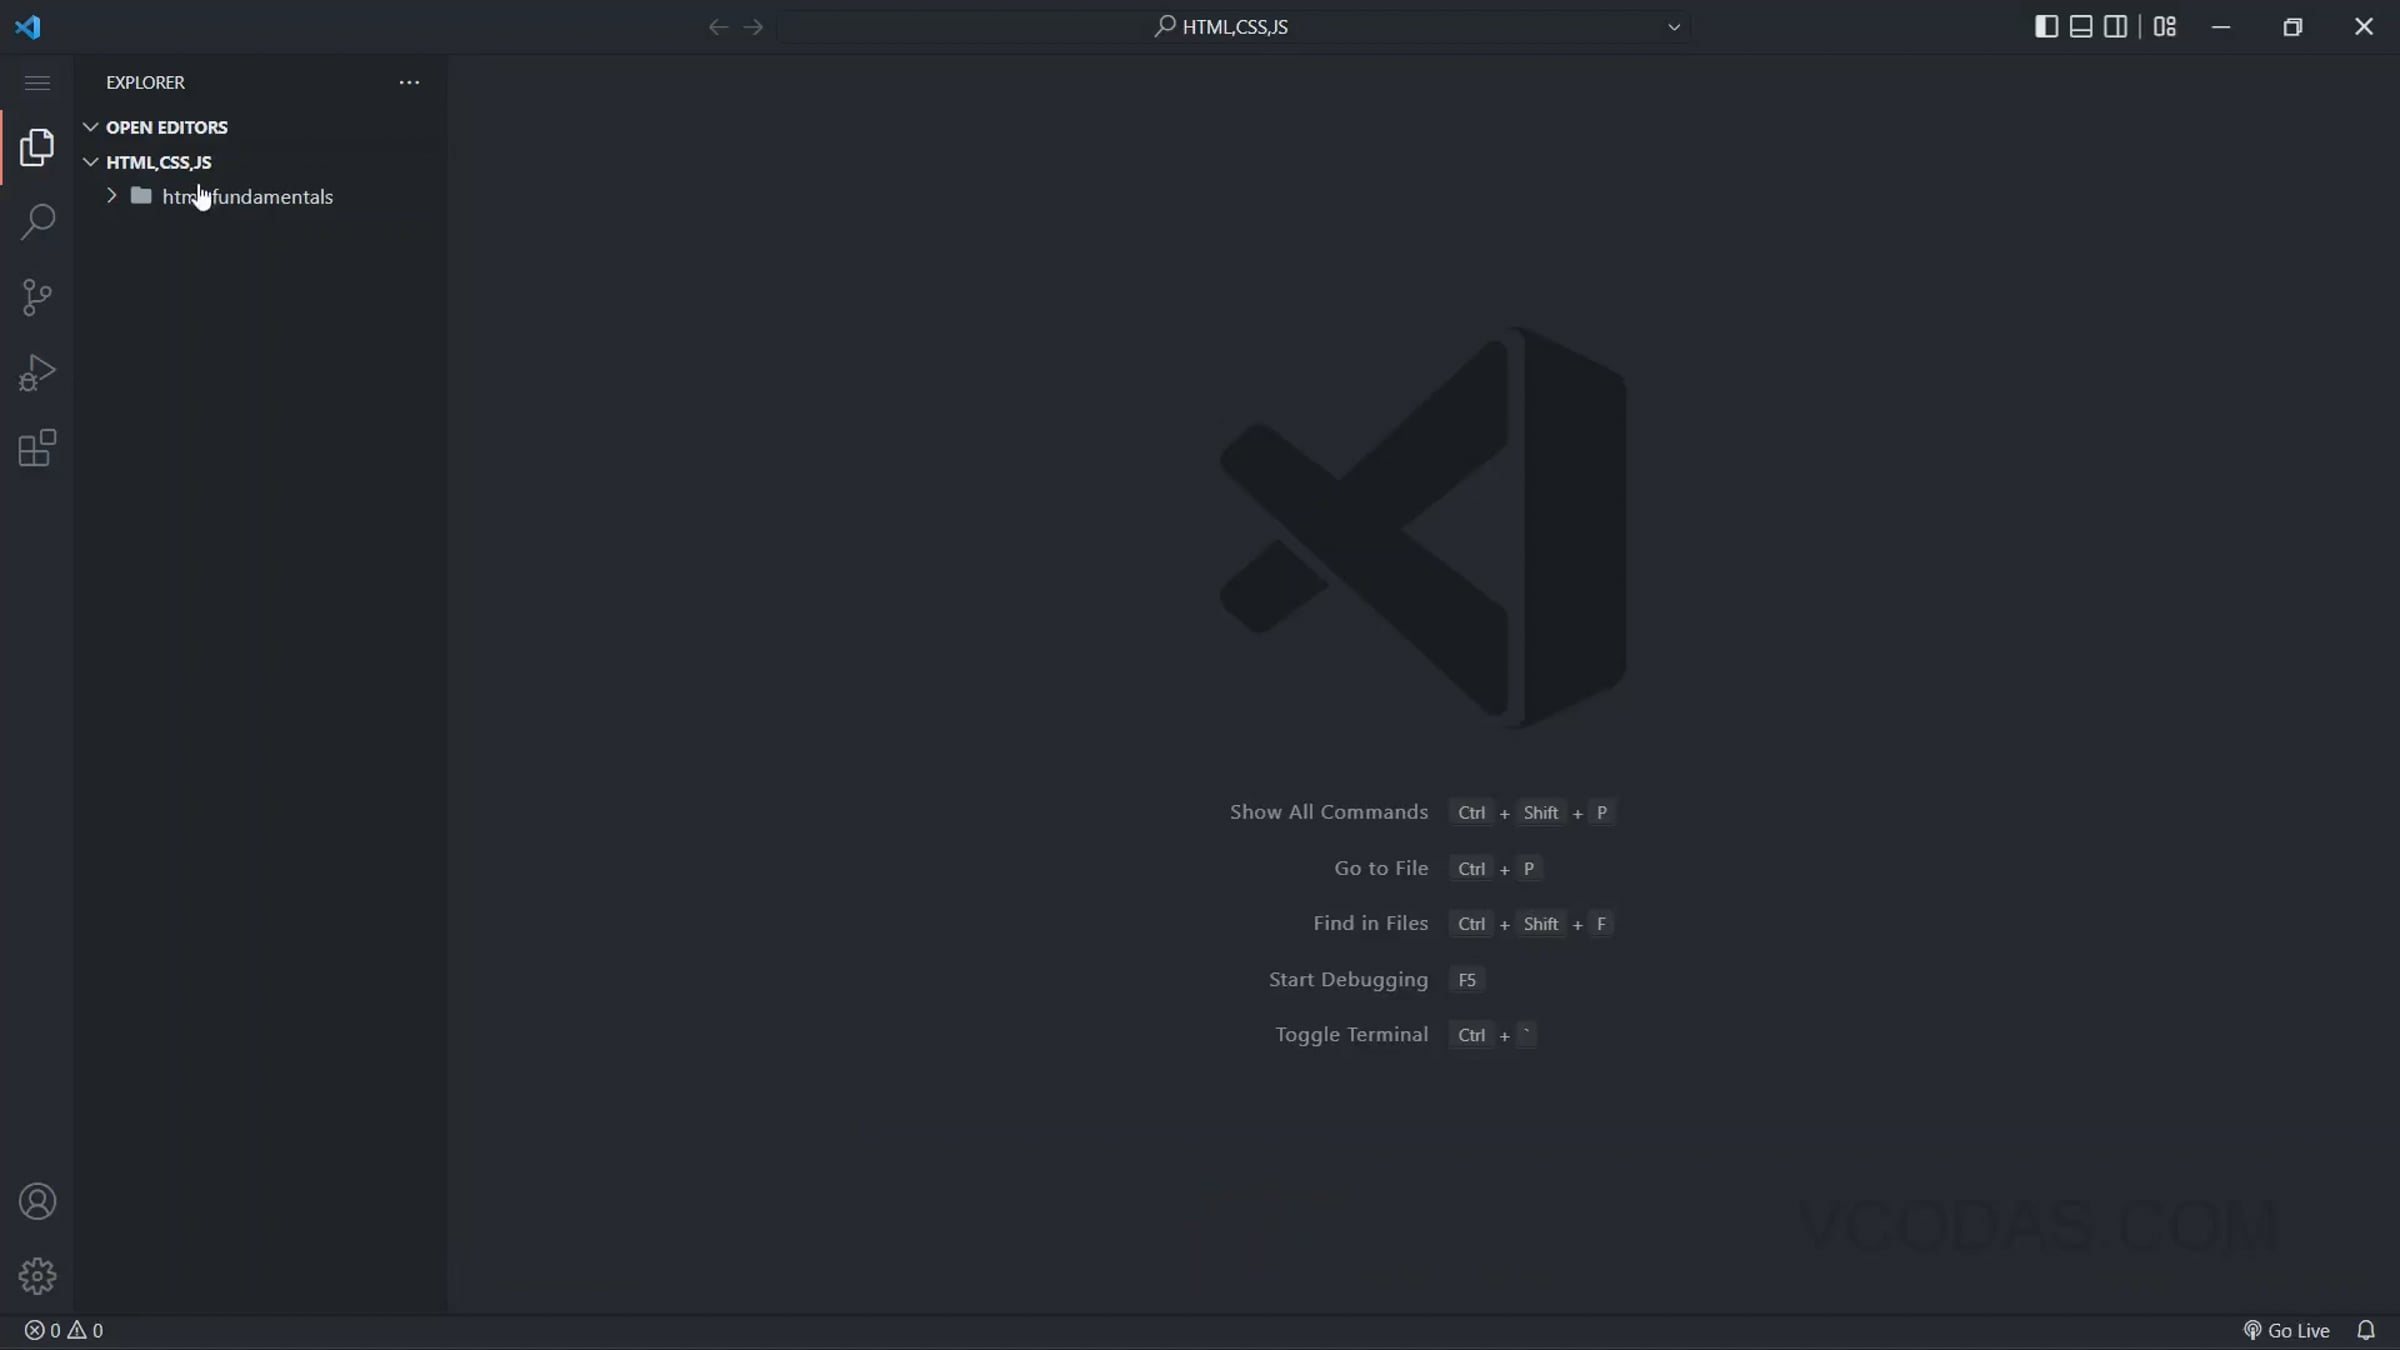
Task: Click the Start Debugging hint text
Action: pyautogui.click(x=1348, y=979)
